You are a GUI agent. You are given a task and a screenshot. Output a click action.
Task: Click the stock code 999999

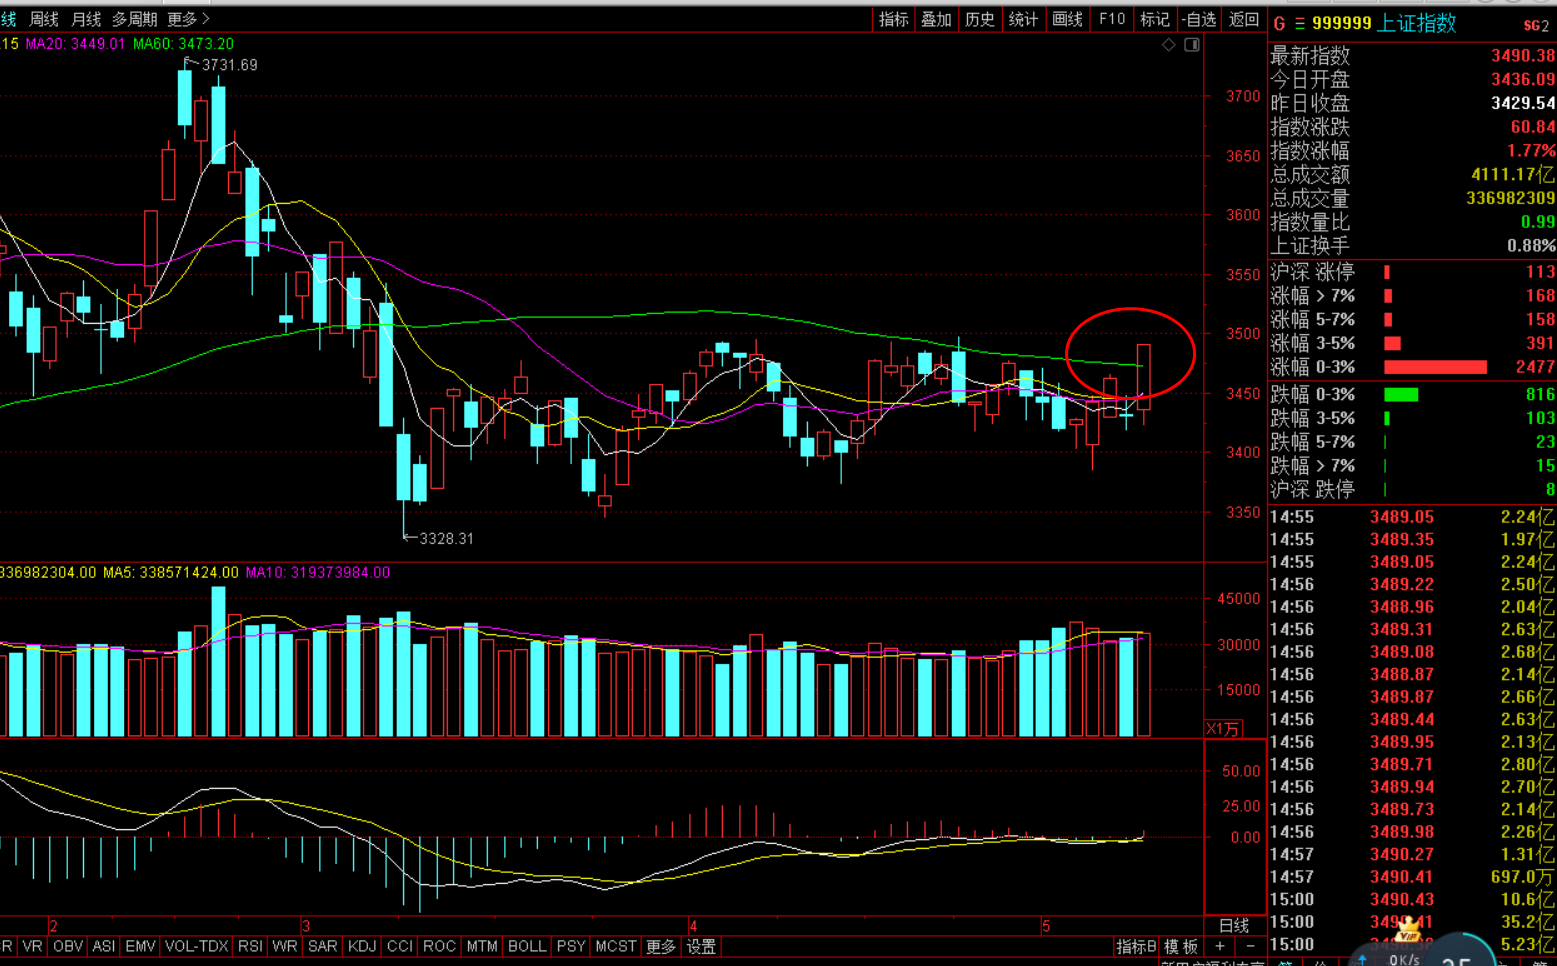tap(1342, 24)
